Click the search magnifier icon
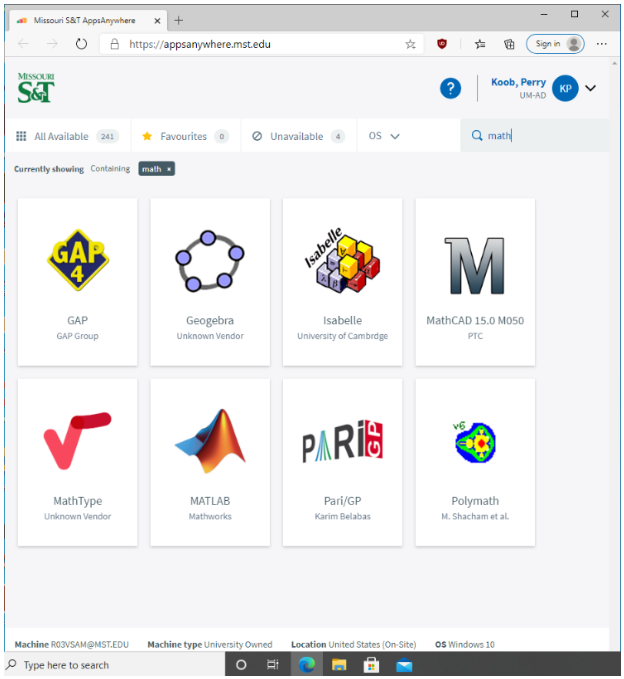Image resolution: width=624 pixels, height=679 pixels. coord(477,136)
